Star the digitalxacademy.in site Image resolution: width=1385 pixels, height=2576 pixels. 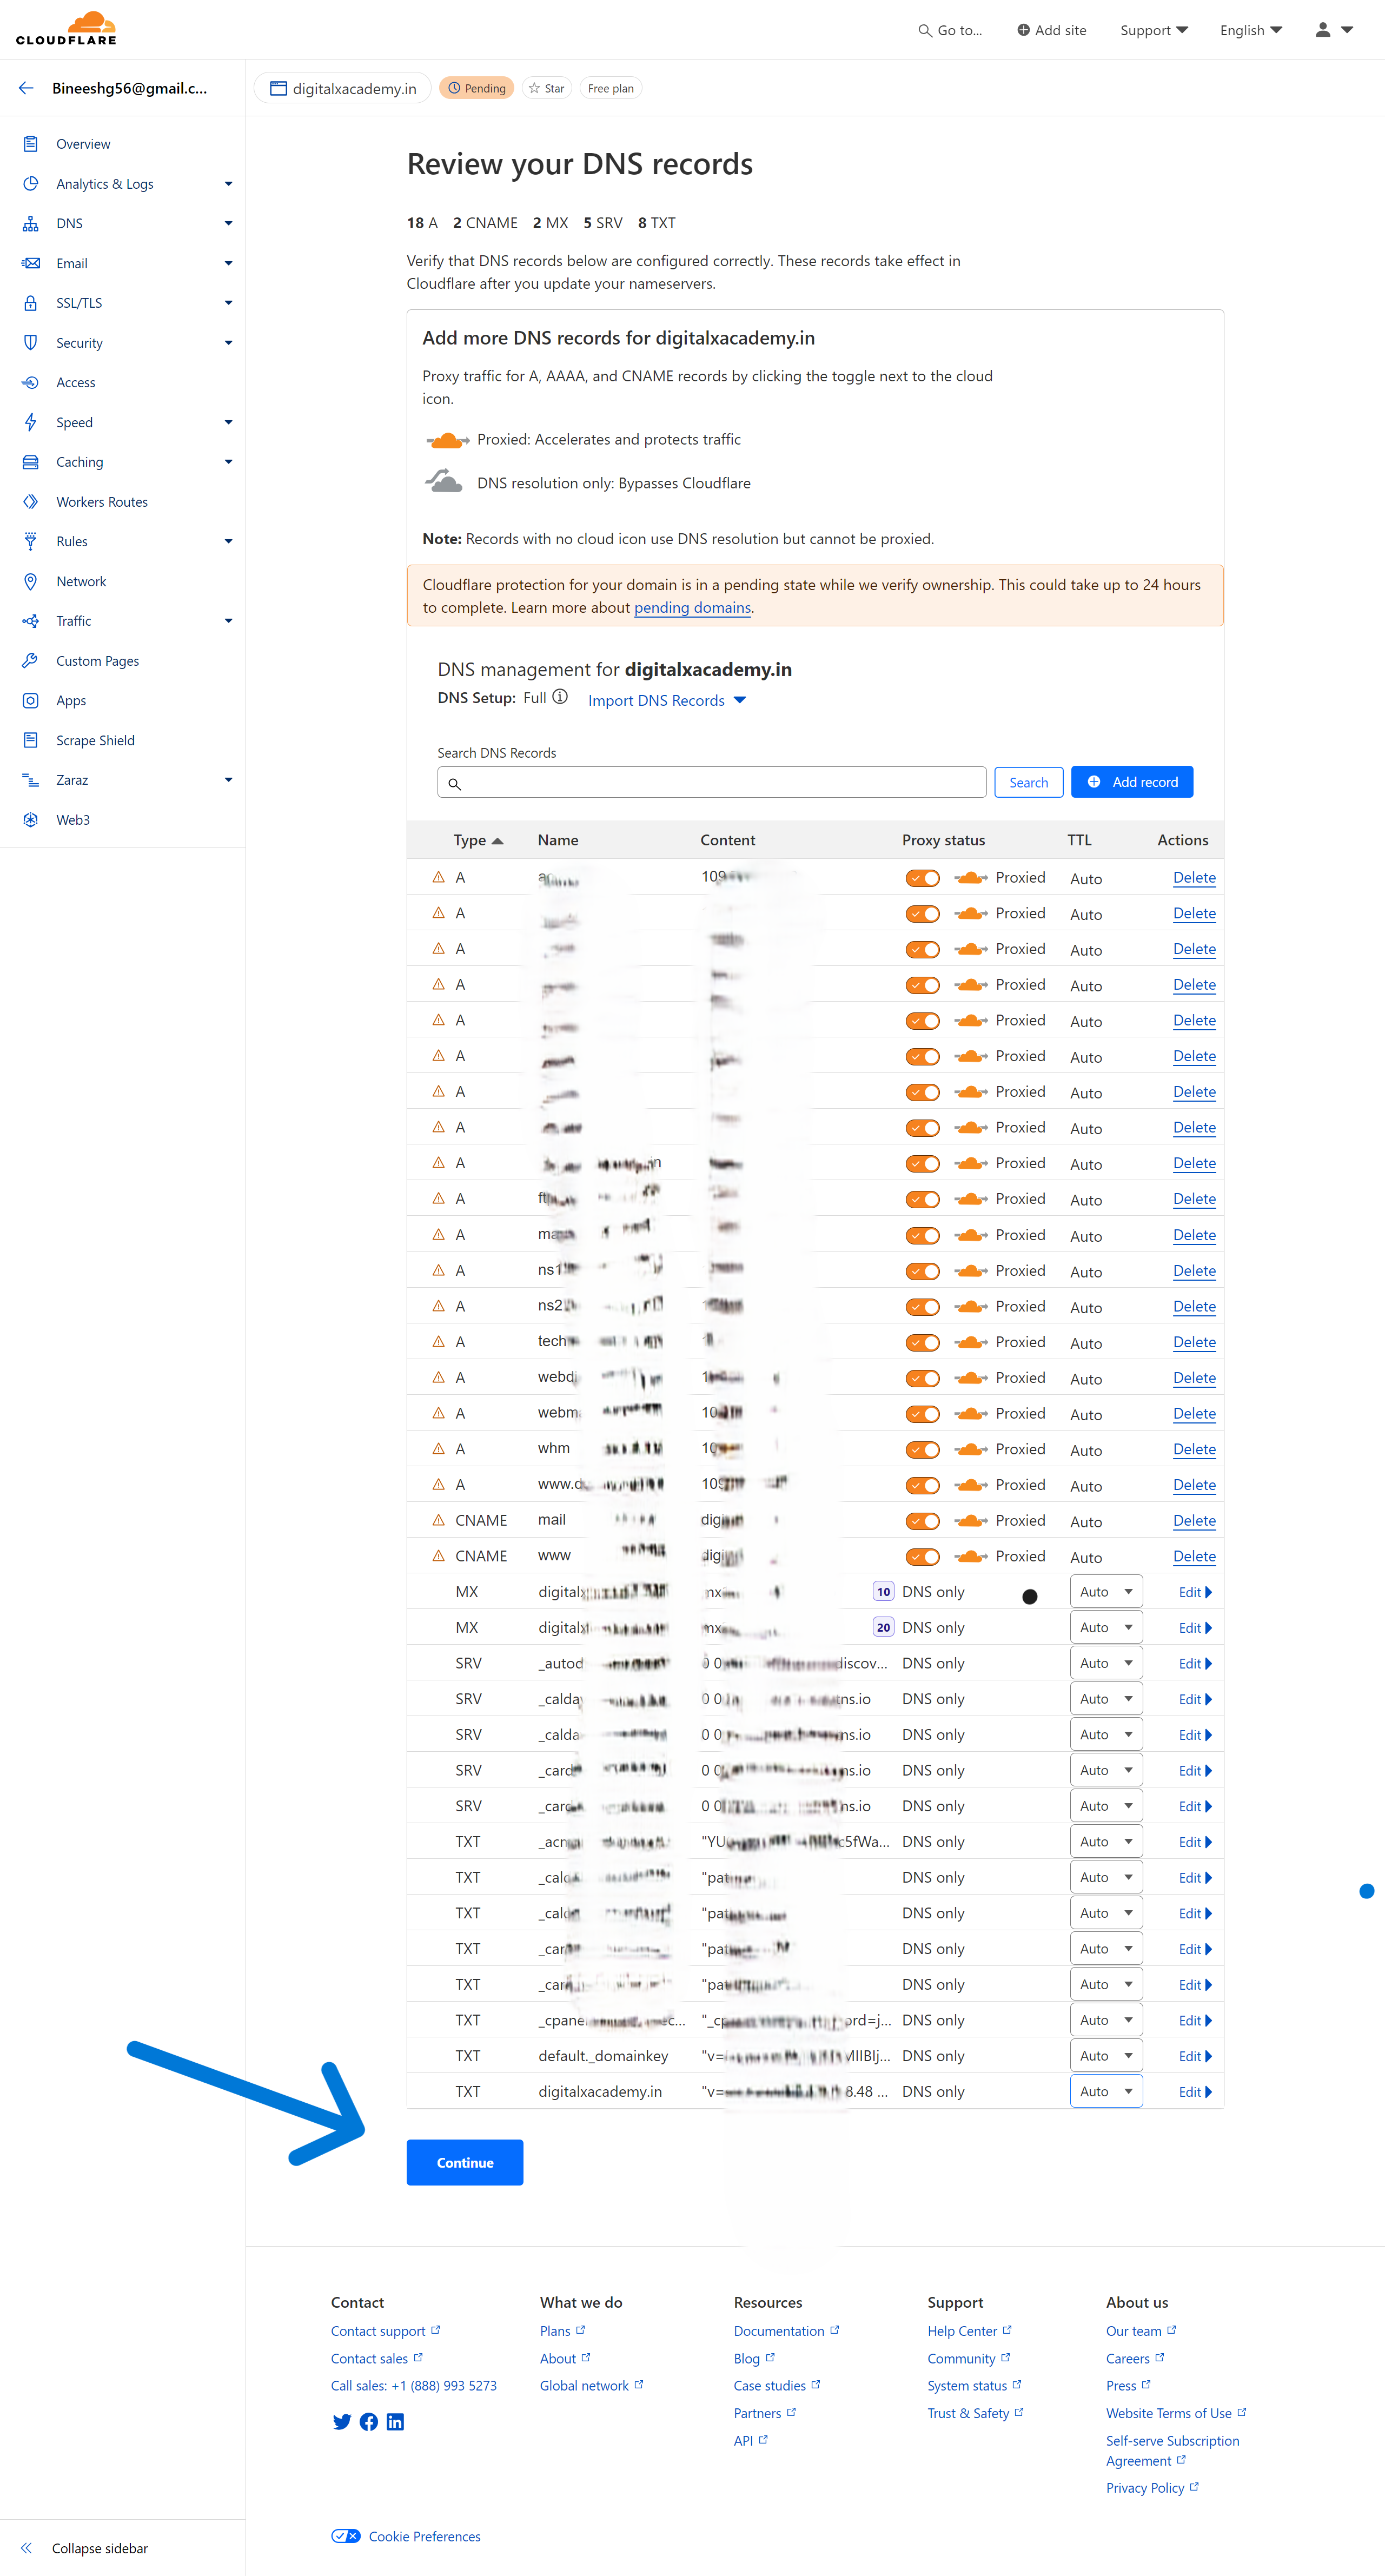coord(546,88)
